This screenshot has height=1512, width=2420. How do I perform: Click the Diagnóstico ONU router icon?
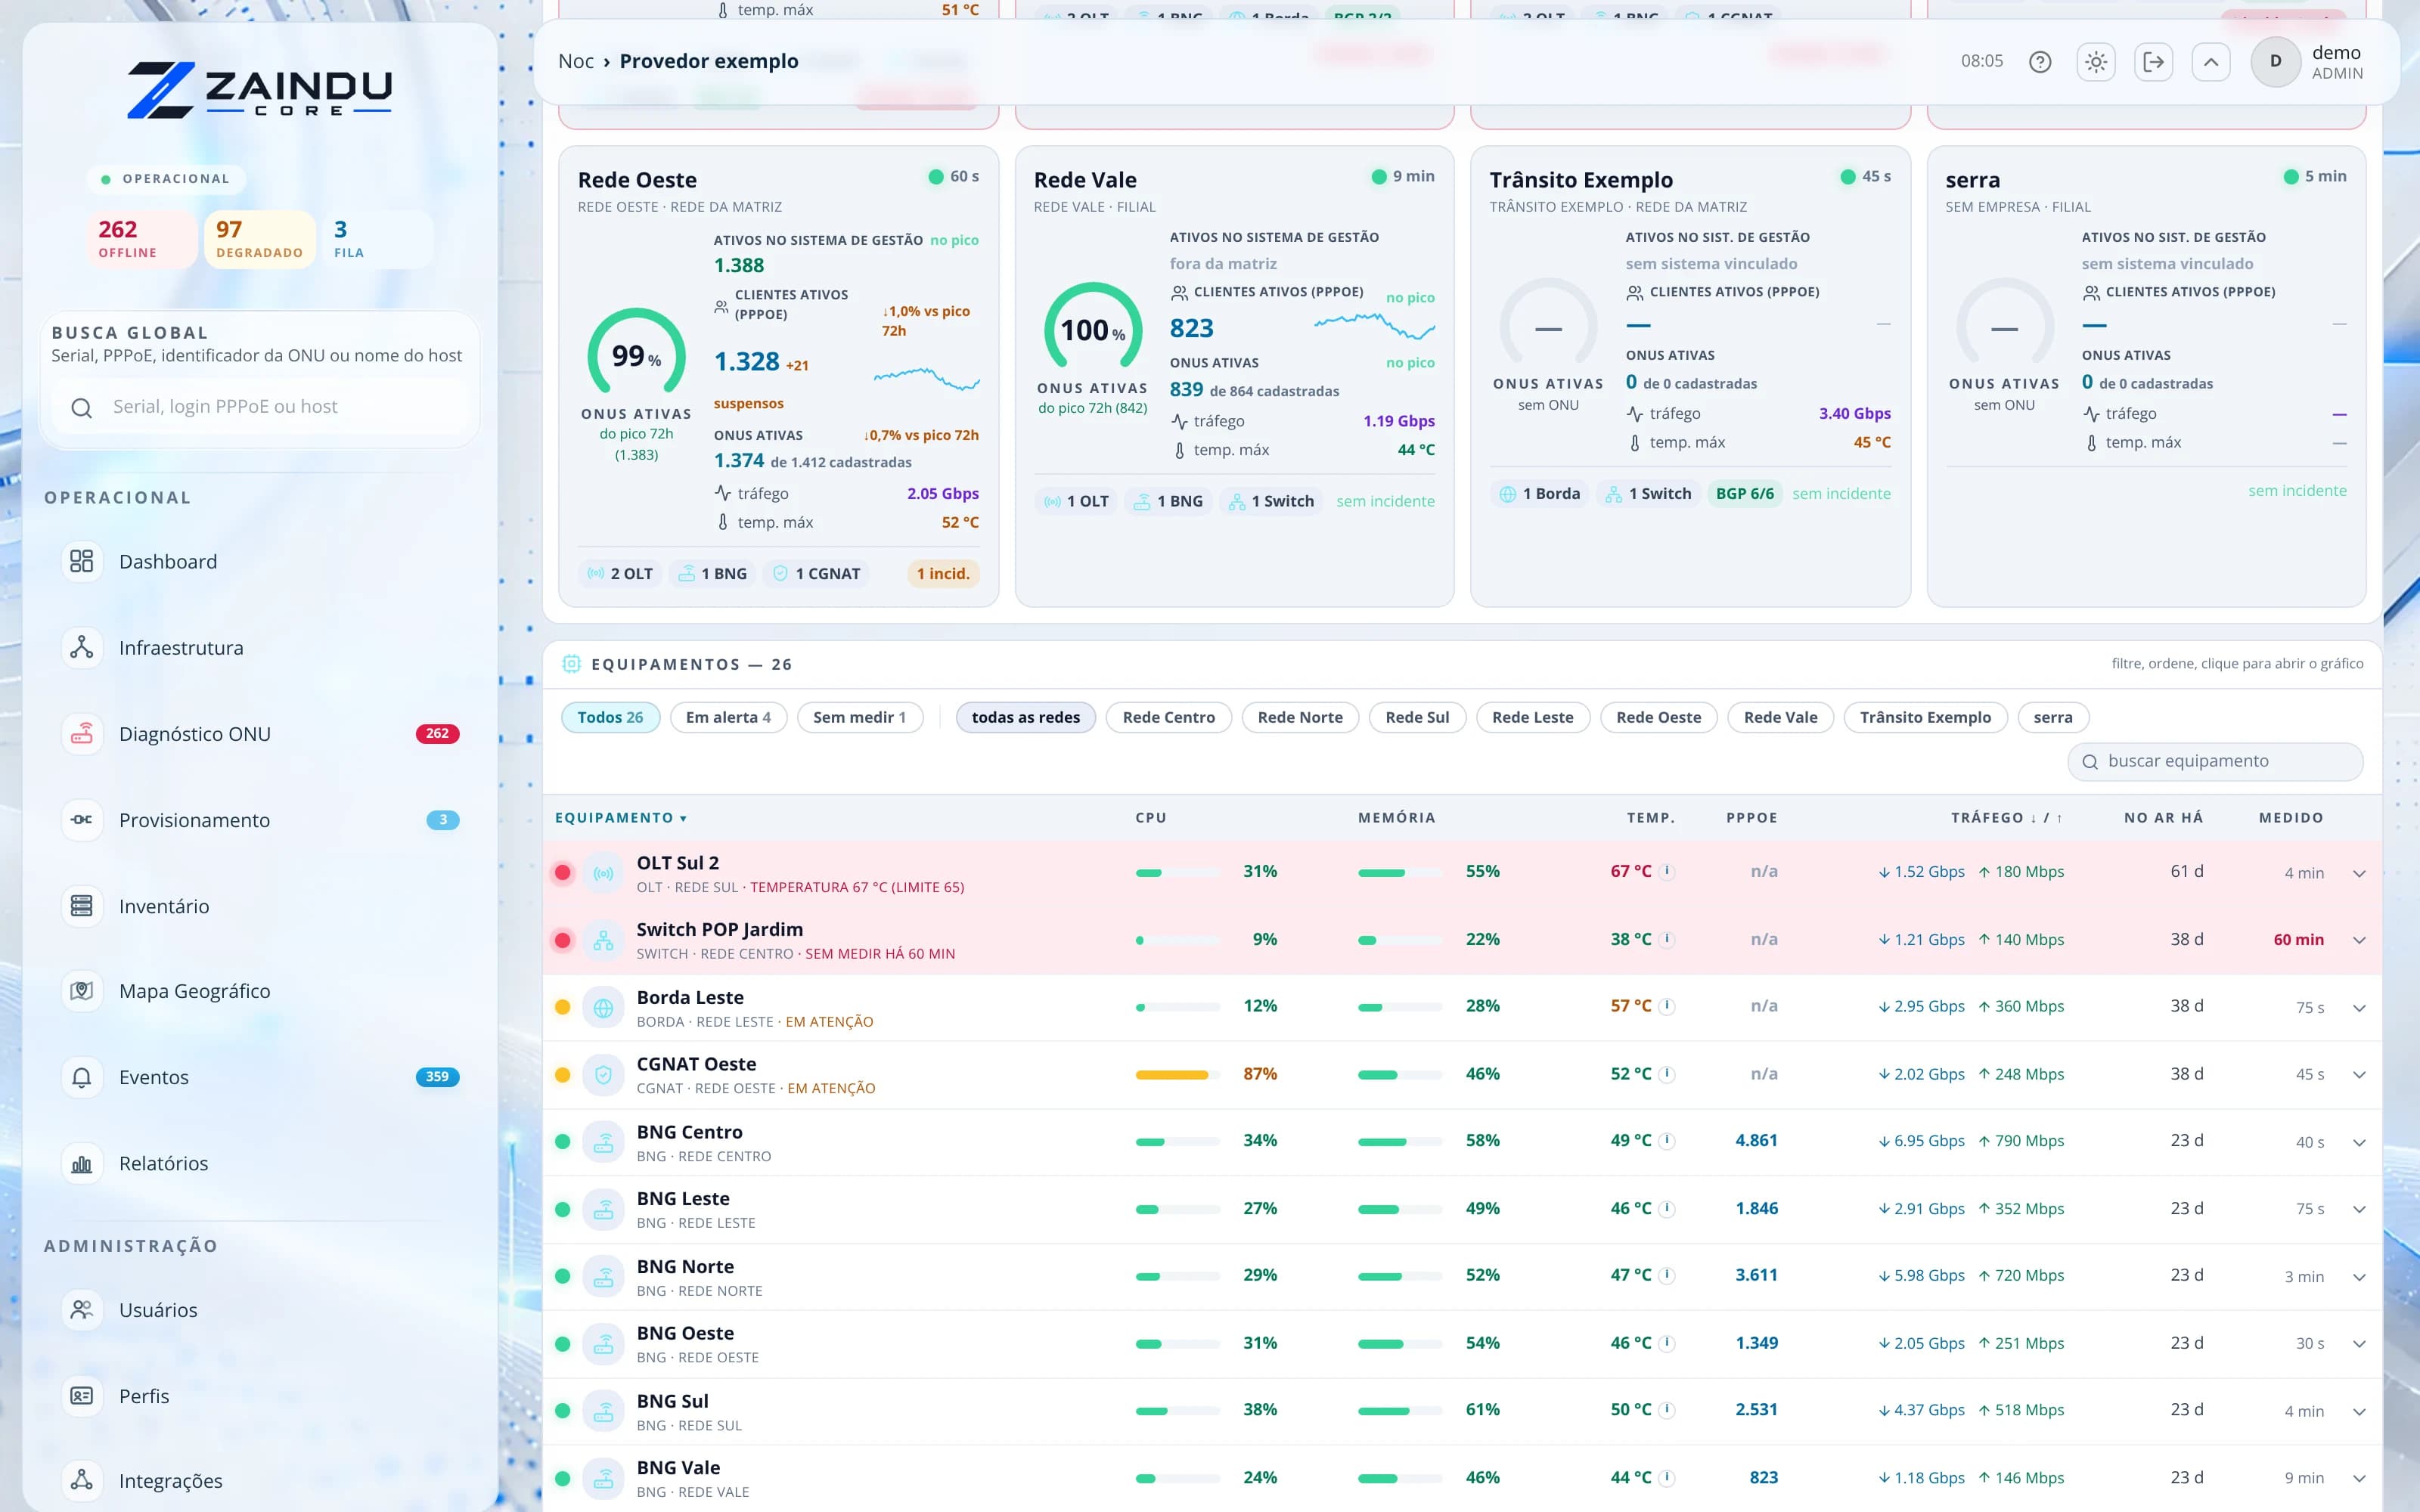click(x=82, y=733)
